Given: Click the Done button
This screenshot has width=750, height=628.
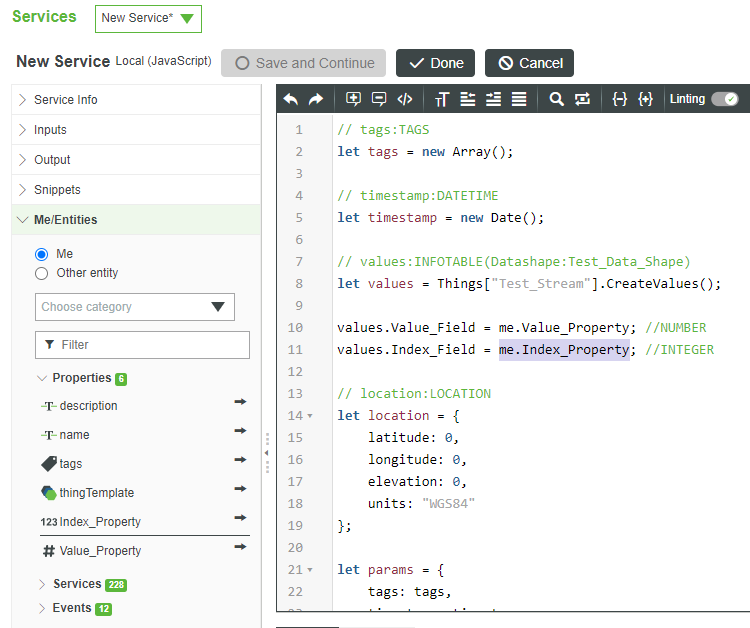Looking at the screenshot, I should pyautogui.click(x=435, y=63).
